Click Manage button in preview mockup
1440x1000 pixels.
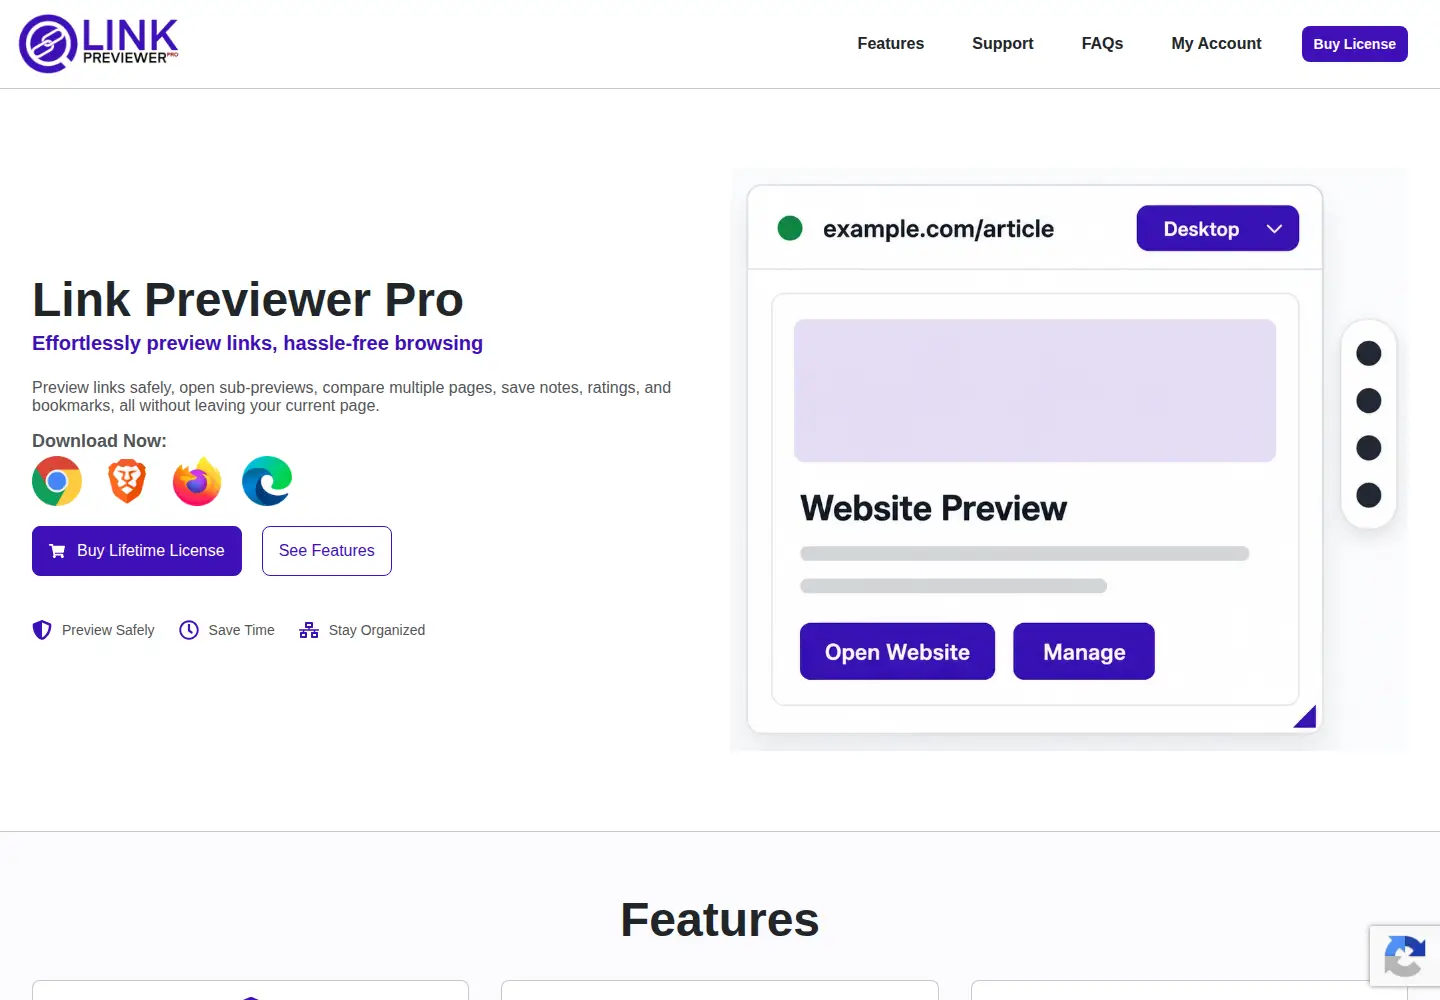click(1084, 652)
